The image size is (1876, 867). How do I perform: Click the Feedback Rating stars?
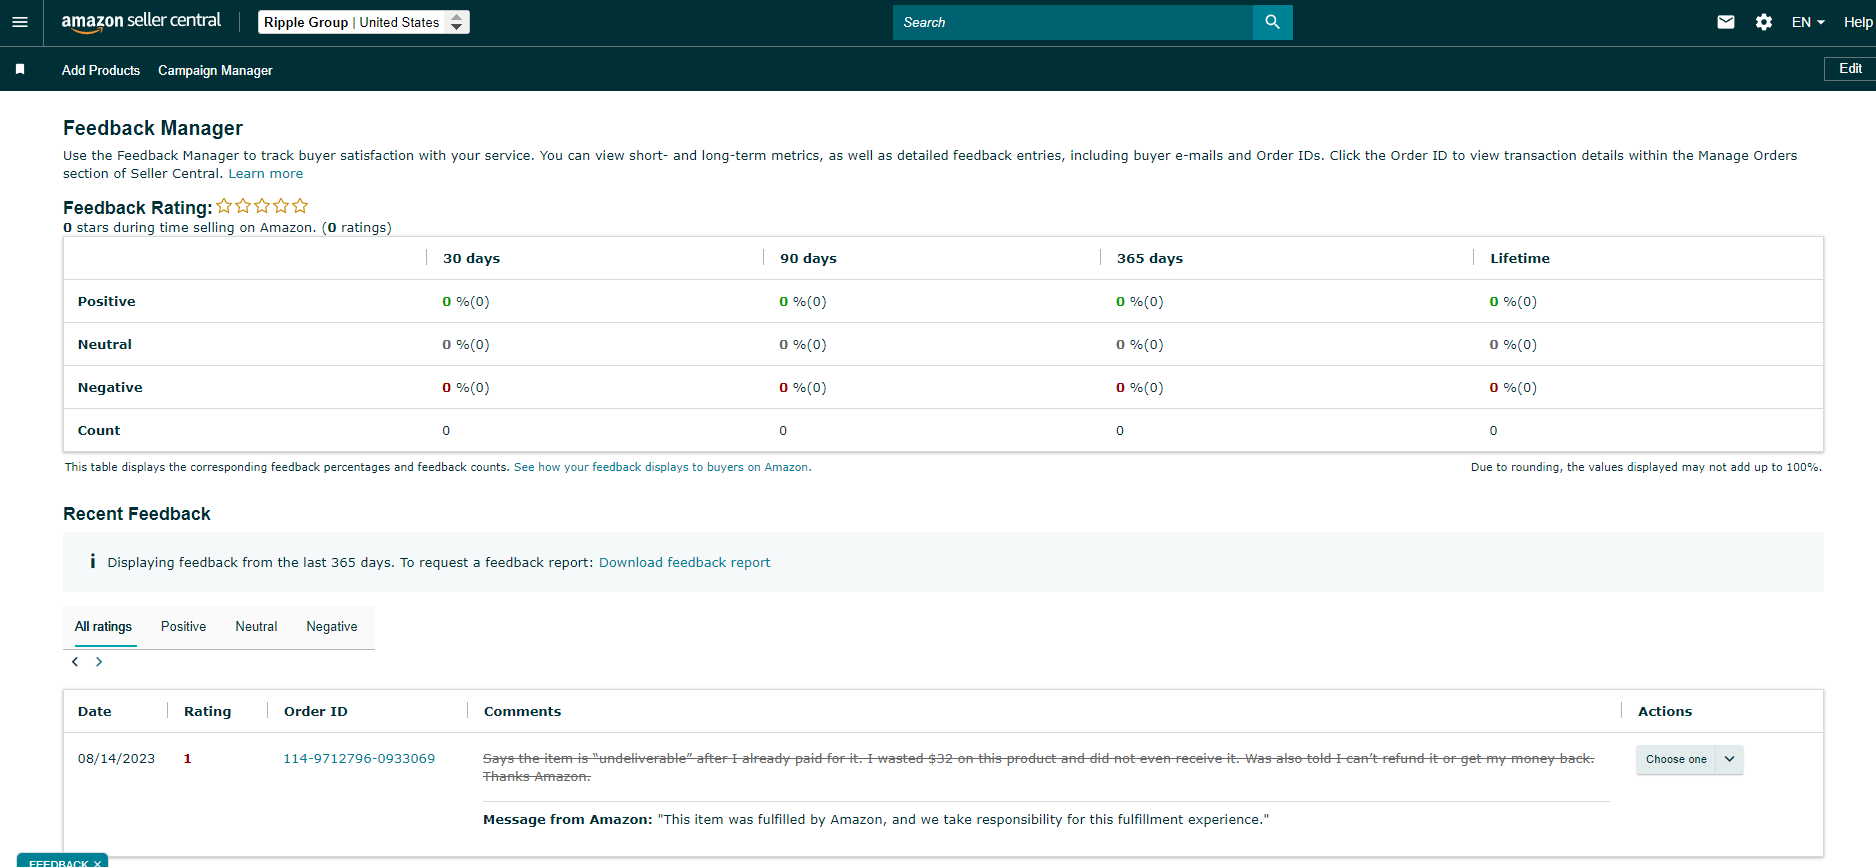click(262, 206)
